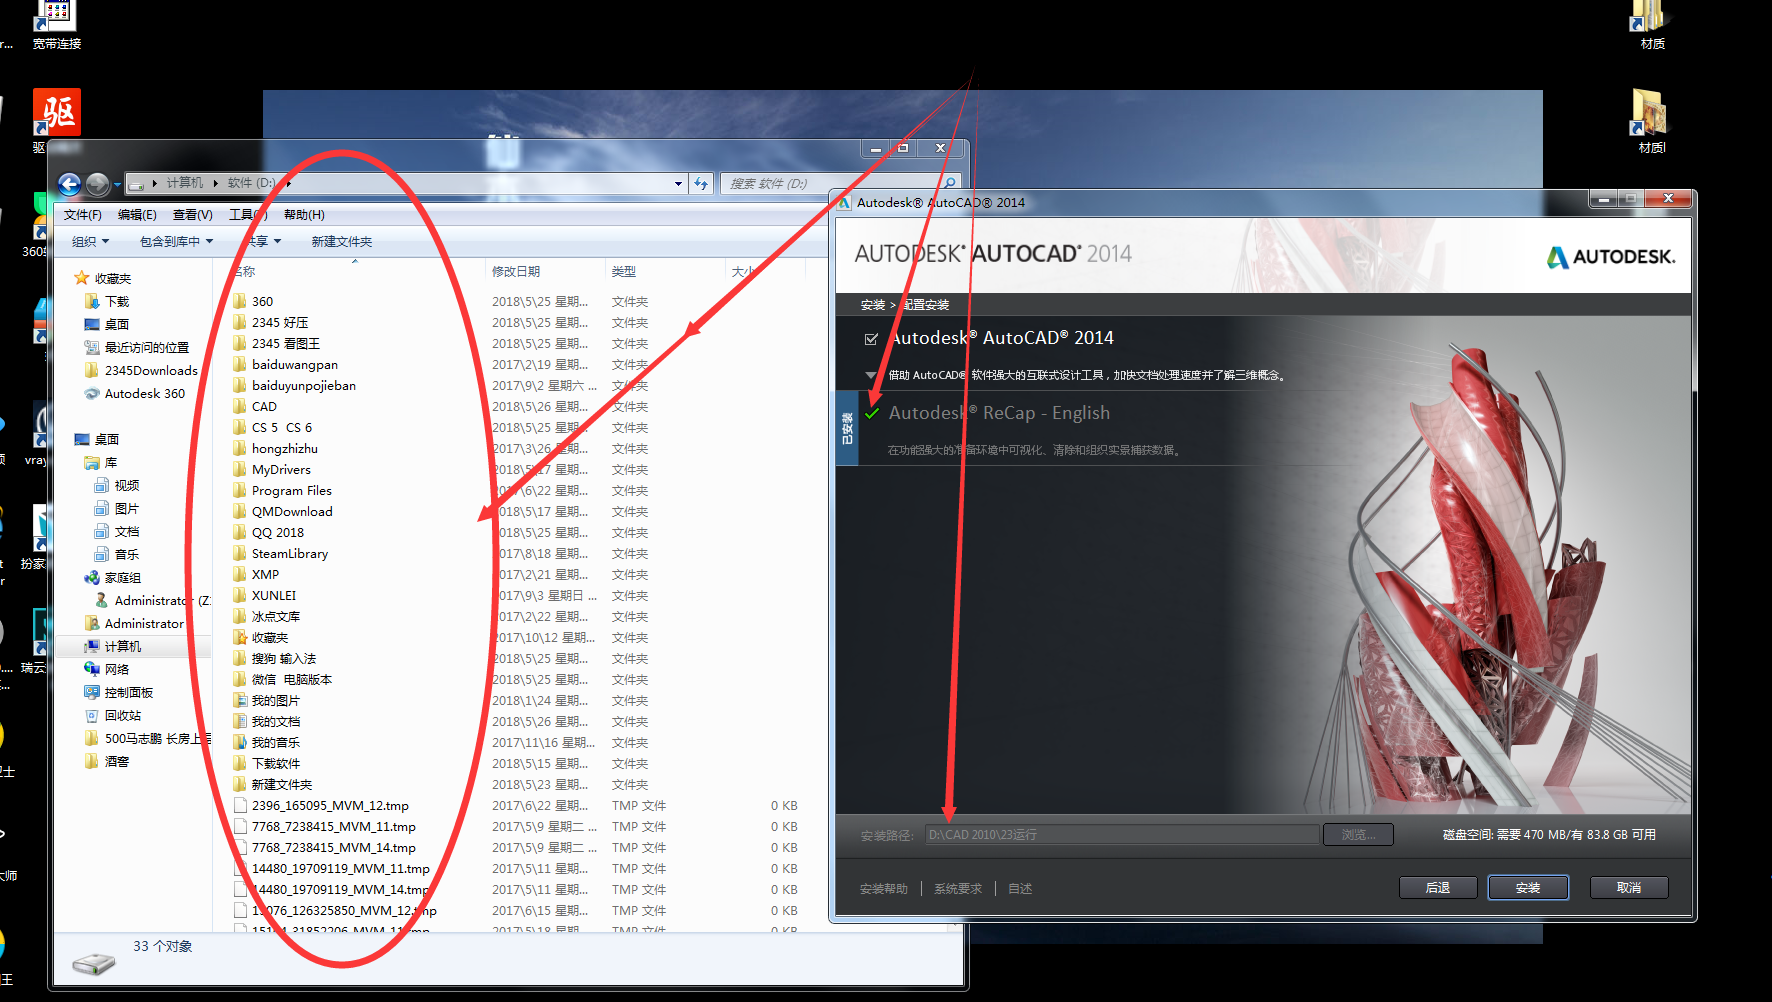
Task: Select file 7768_7238415_MVM_11.tmp
Action: coord(333,826)
